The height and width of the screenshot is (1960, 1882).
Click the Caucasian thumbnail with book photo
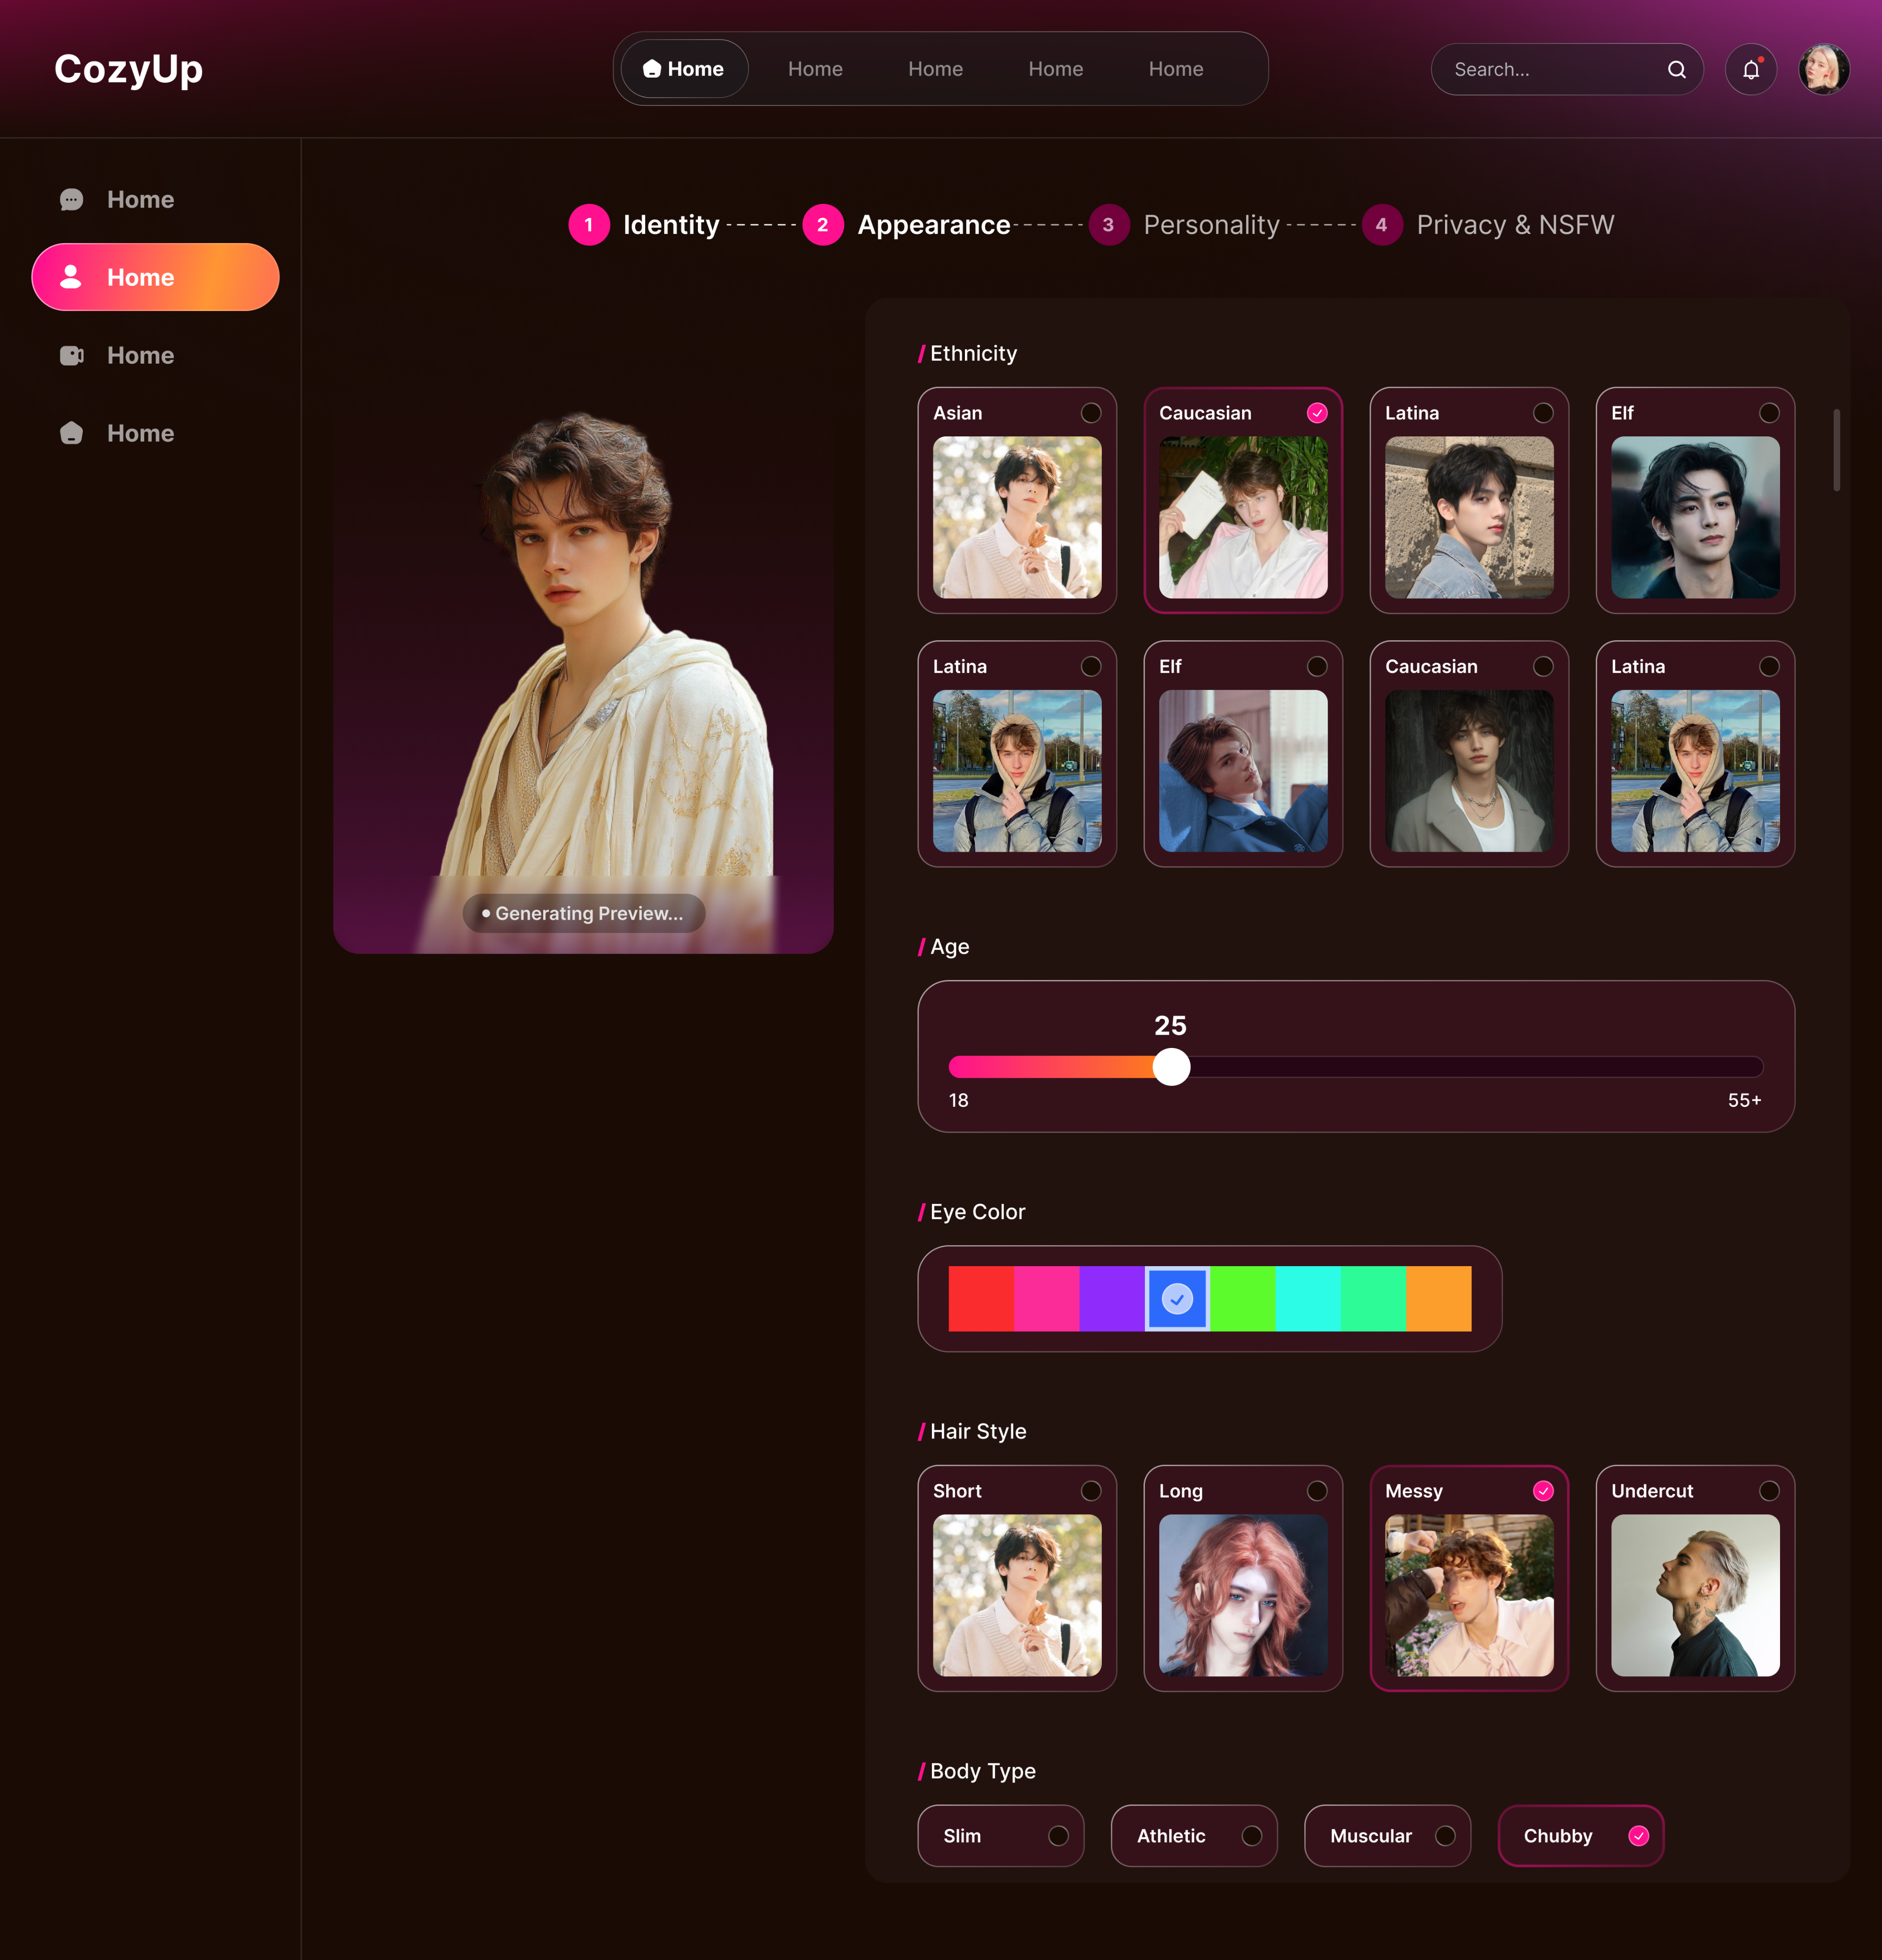click(x=1243, y=517)
